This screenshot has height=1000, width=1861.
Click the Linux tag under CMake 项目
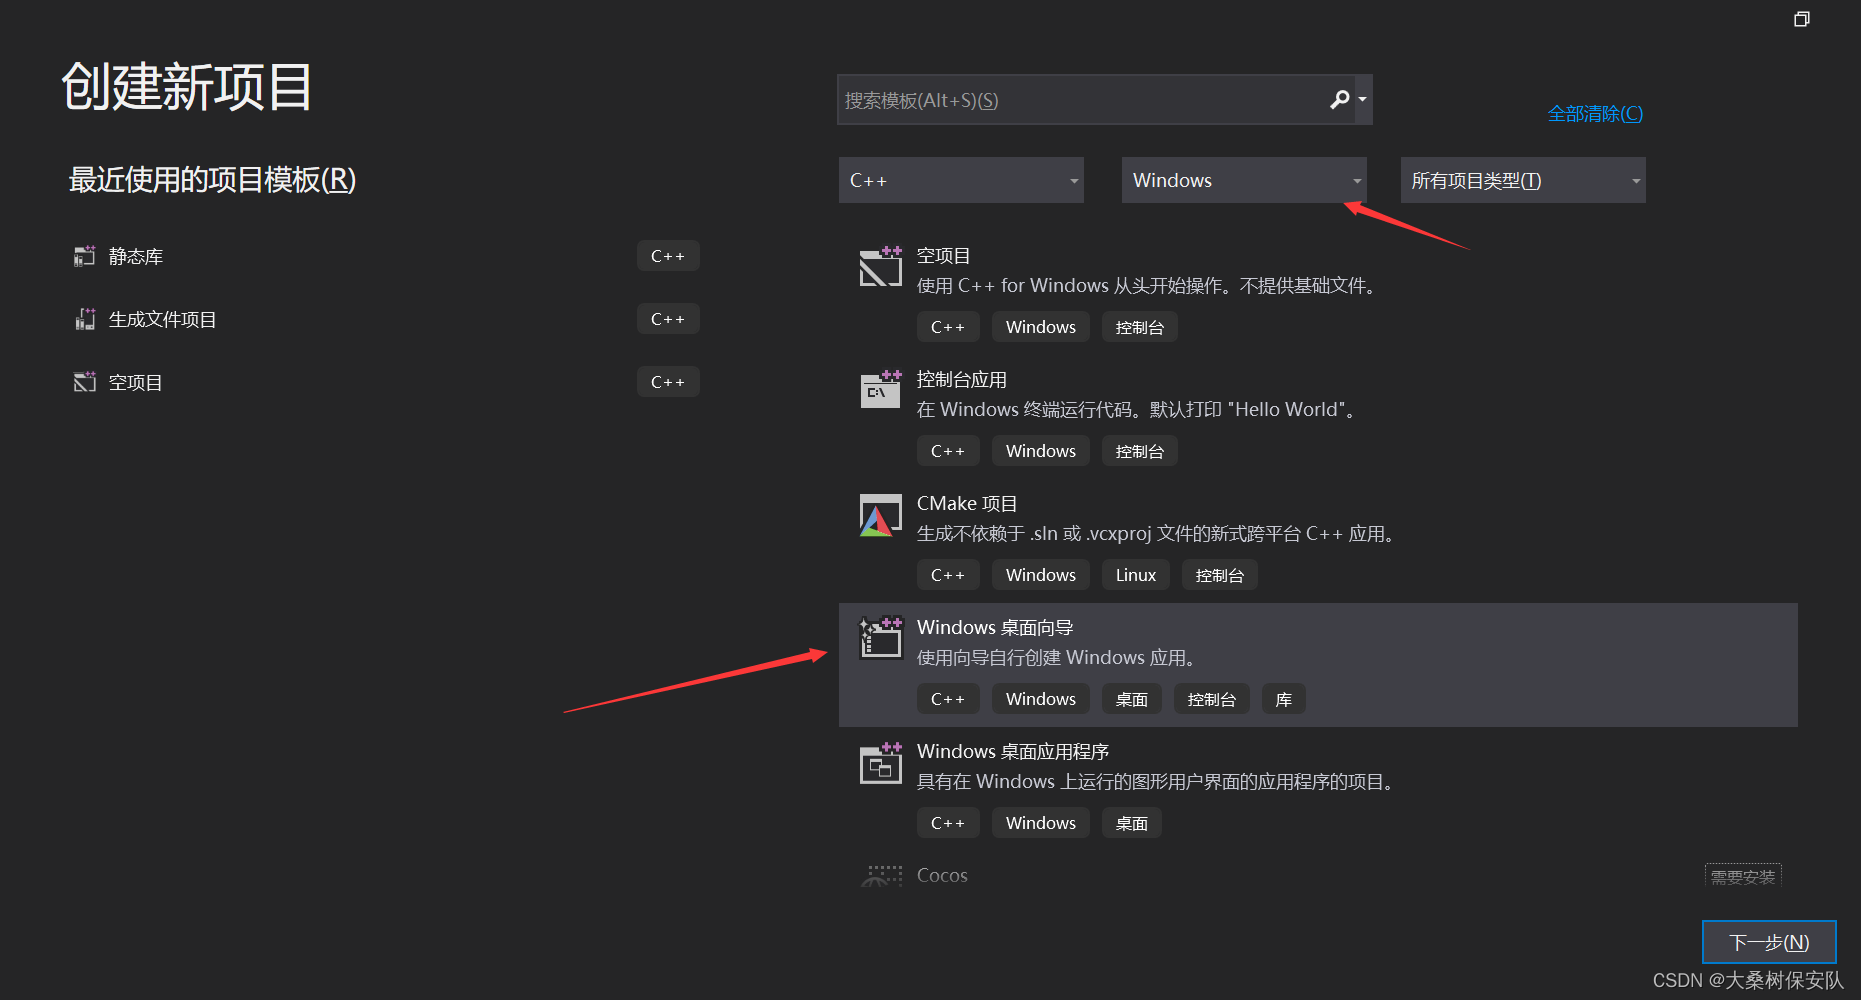1136,575
